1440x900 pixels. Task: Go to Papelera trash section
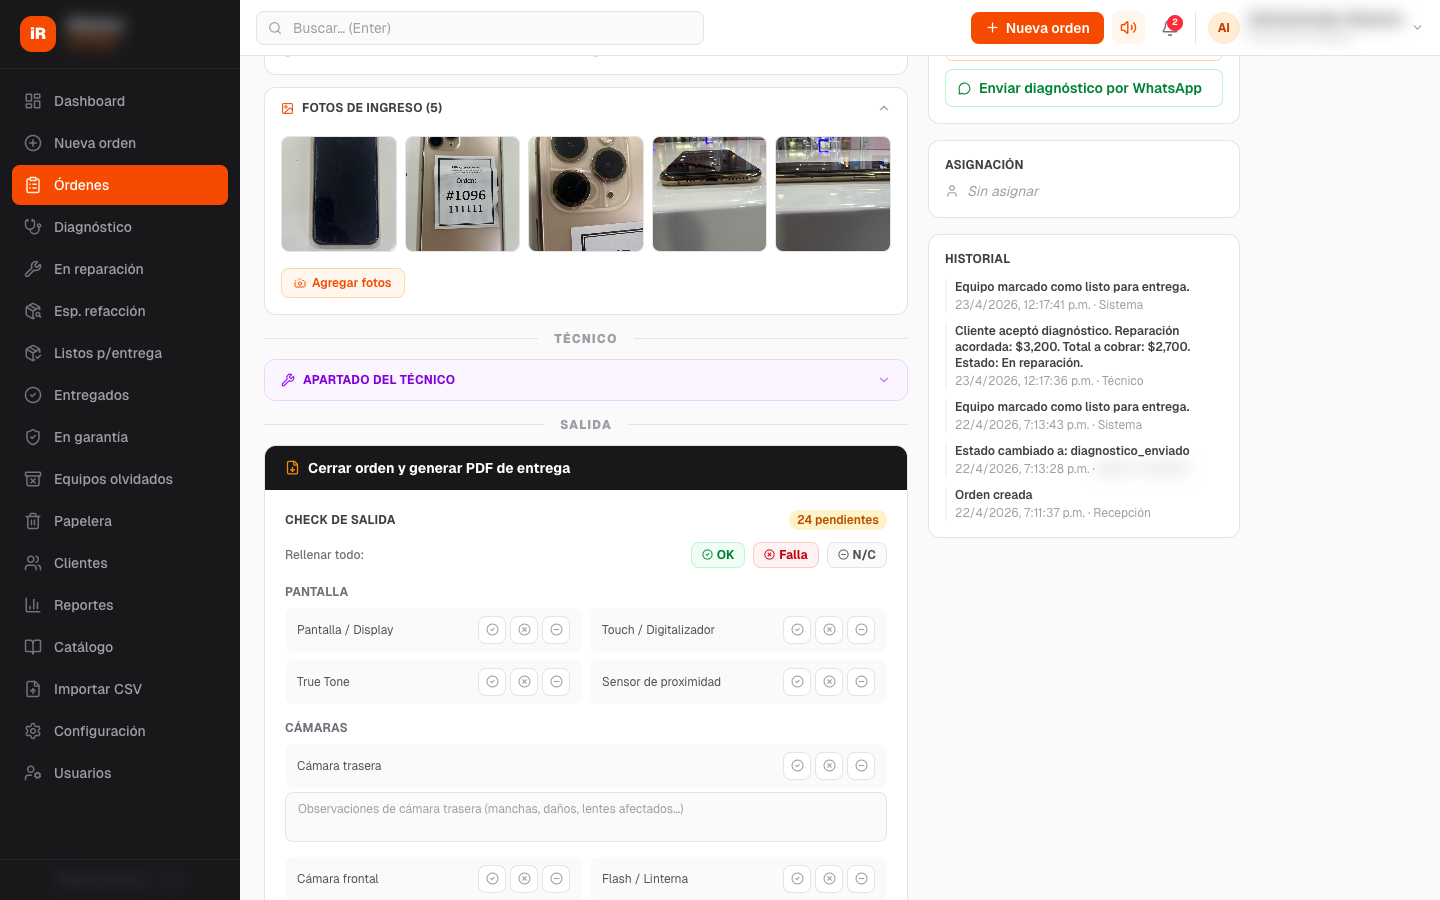click(x=82, y=521)
